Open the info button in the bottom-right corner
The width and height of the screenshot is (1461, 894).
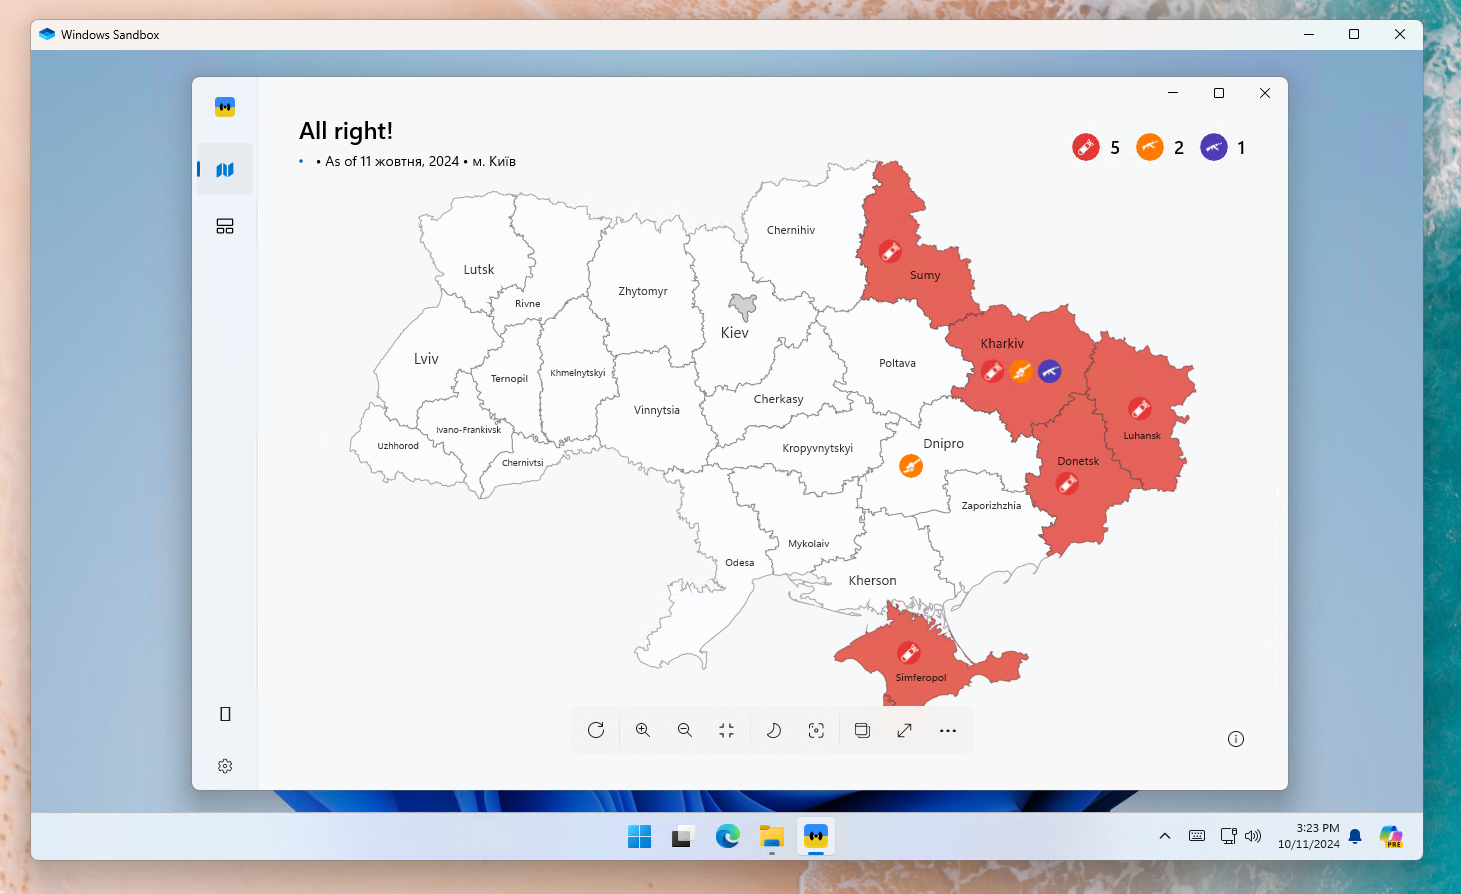[1236, 739]
